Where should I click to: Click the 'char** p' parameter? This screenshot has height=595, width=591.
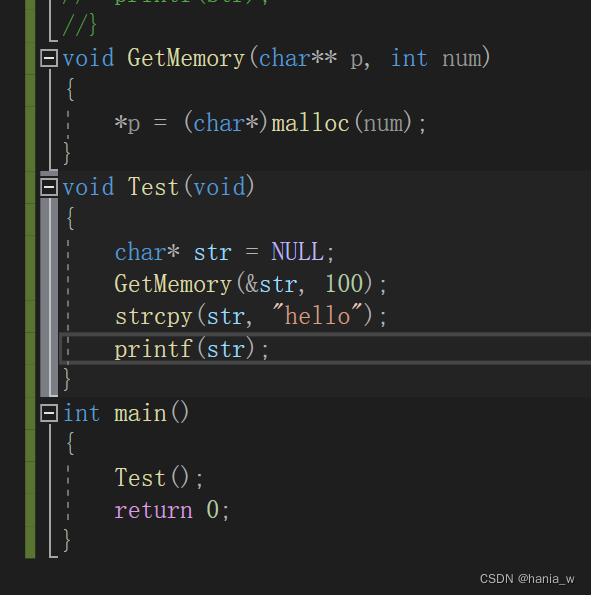(311, 59)
